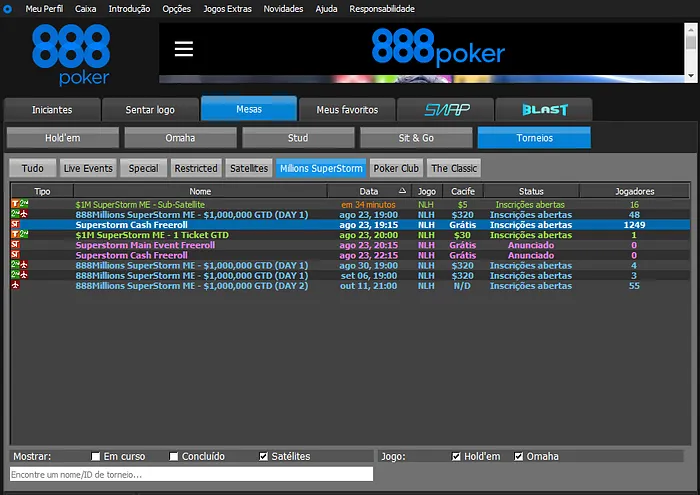Open the Introdução menu
Image resolution: width=700 pixels, height=495 pixels.
coord(129,8)
